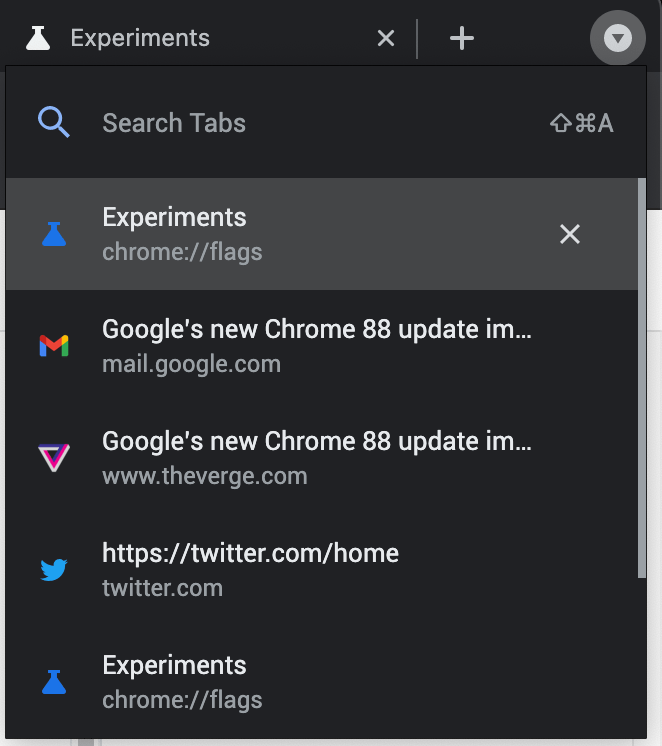
Task: Click the tab list scrollbar
Action: click(641, 380)
